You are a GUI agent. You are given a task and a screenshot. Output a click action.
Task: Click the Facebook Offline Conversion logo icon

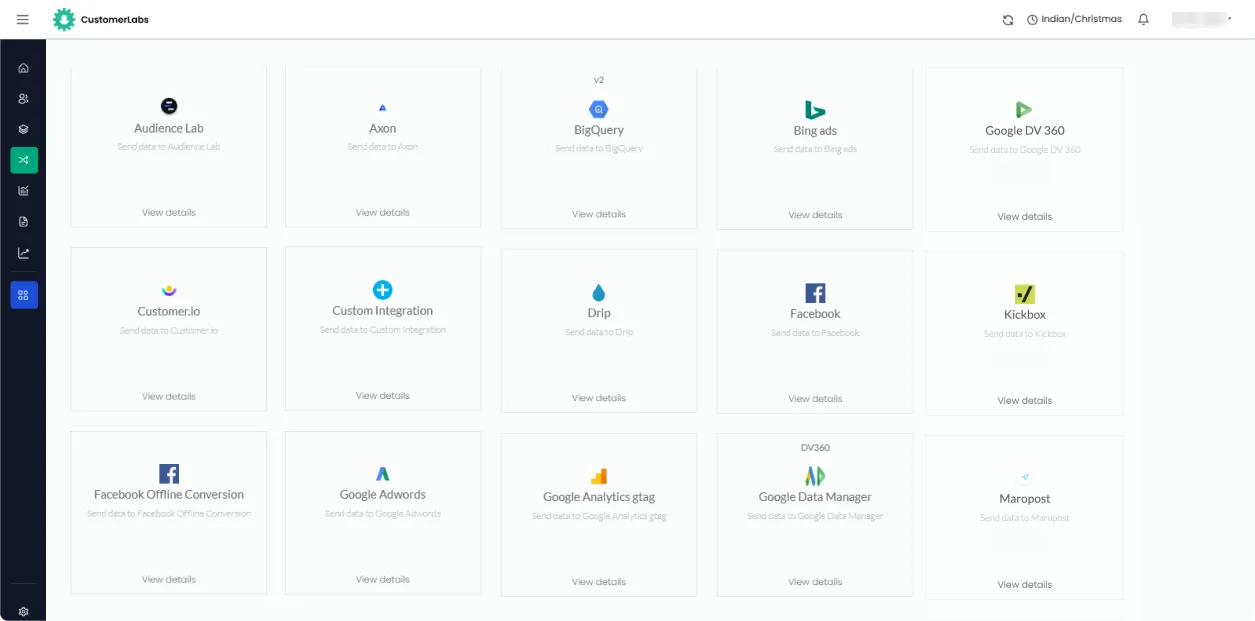click(x=169, y=474)
